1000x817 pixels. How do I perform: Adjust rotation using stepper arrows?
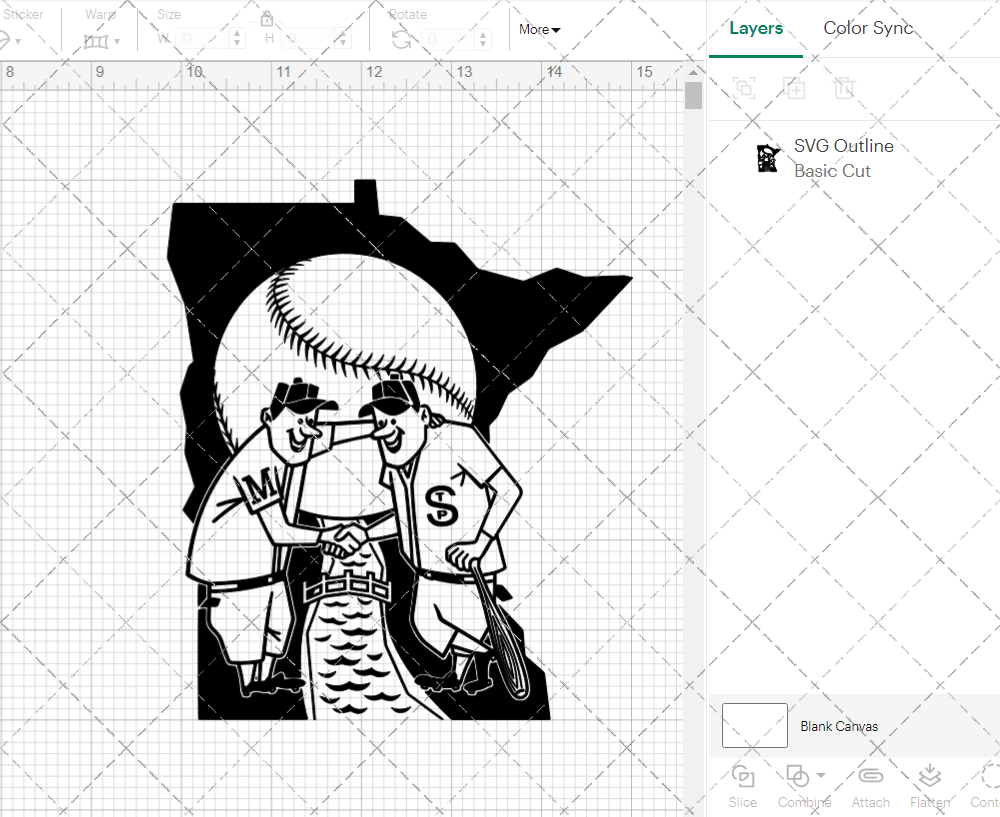[x=483, y=40]
